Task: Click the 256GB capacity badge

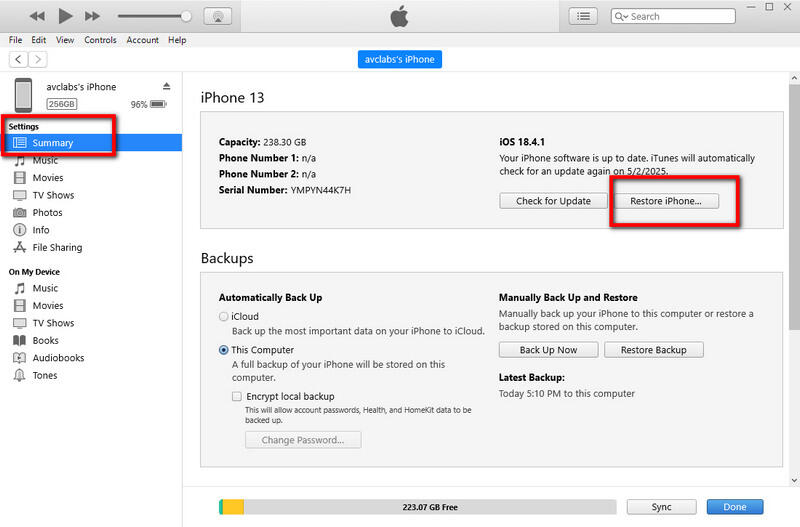Action: tap(62, 104)
